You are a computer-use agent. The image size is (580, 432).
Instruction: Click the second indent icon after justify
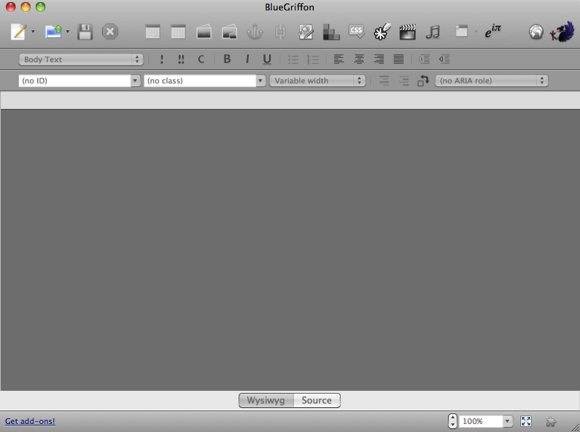coord(444,59)
